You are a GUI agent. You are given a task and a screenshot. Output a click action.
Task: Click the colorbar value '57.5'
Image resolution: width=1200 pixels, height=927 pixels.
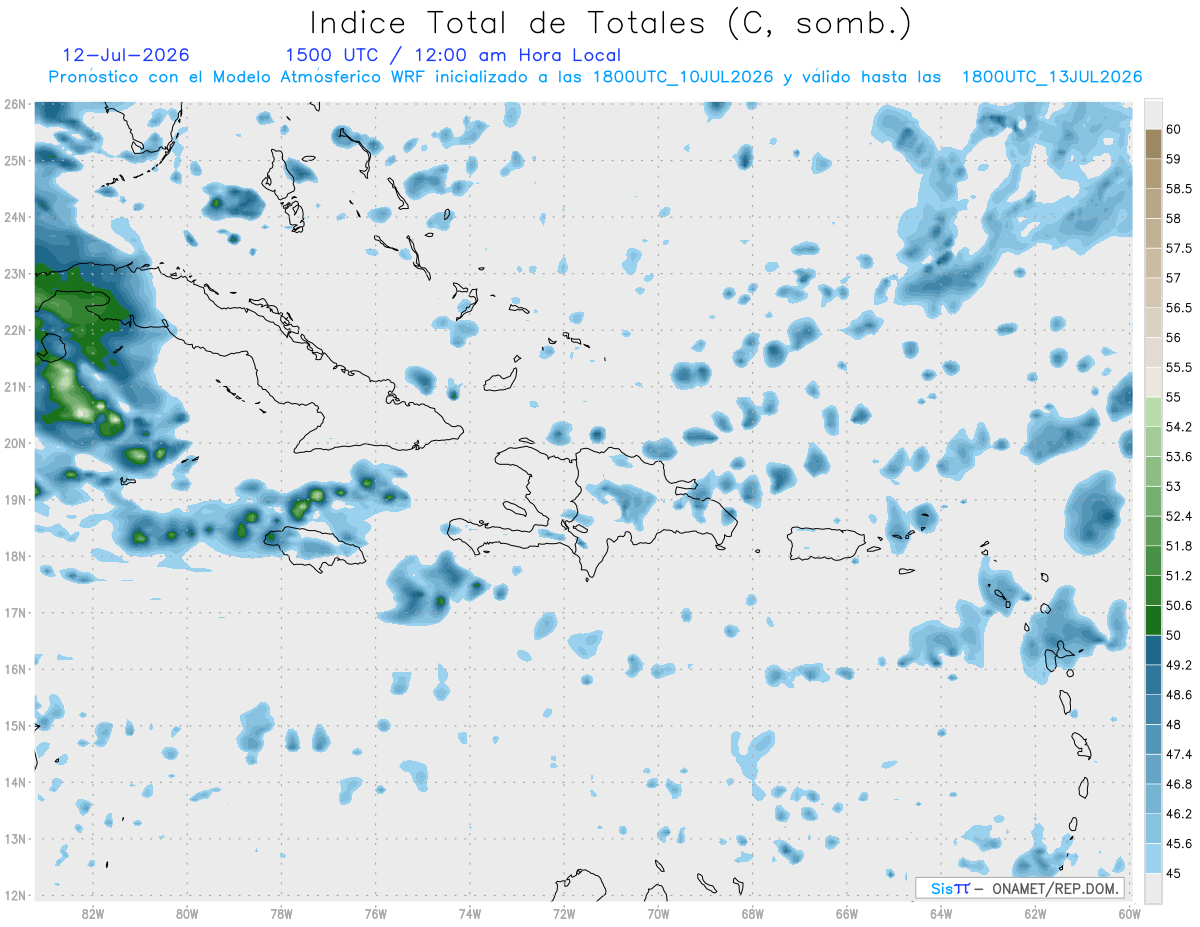tap(1179, 248)
